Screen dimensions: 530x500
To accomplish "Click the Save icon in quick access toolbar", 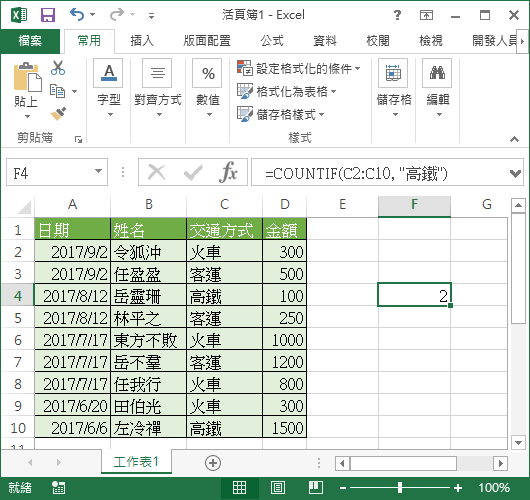I will point(48,15).
